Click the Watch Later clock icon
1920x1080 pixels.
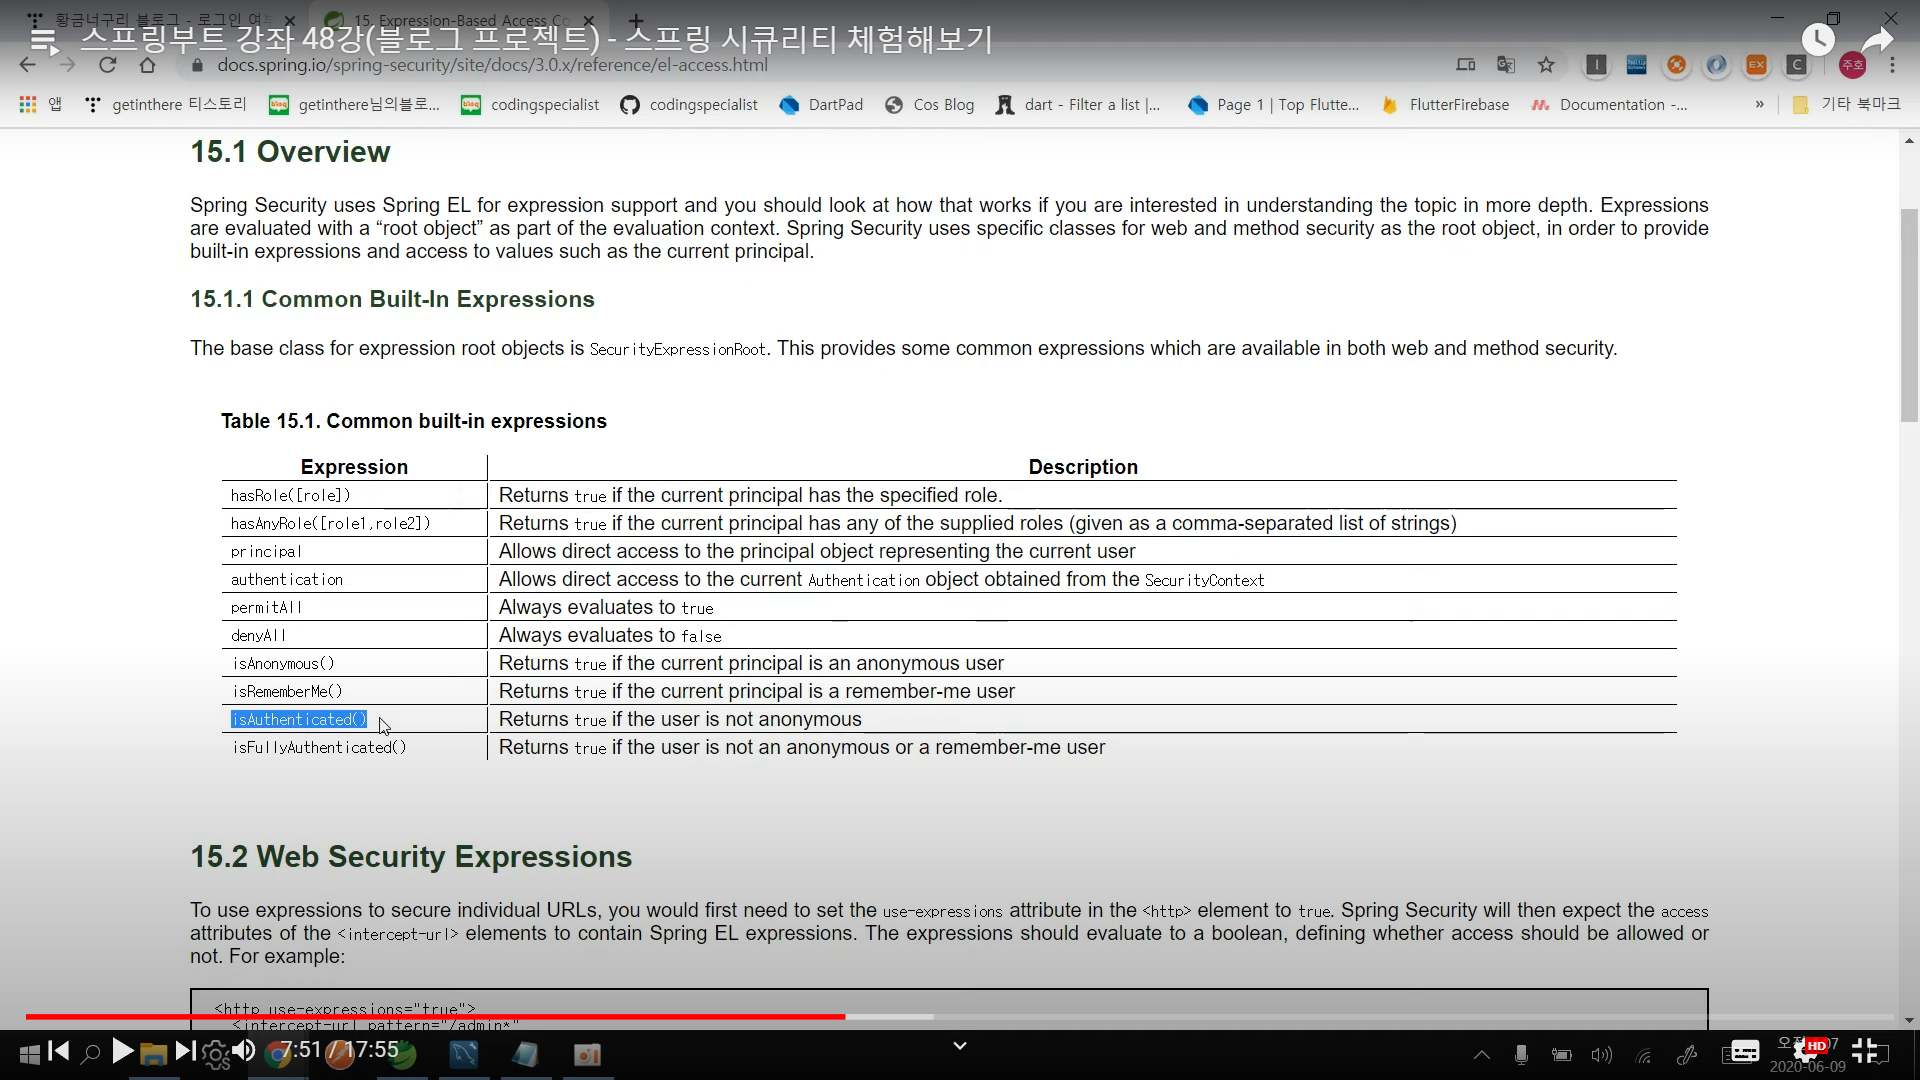1817,39
